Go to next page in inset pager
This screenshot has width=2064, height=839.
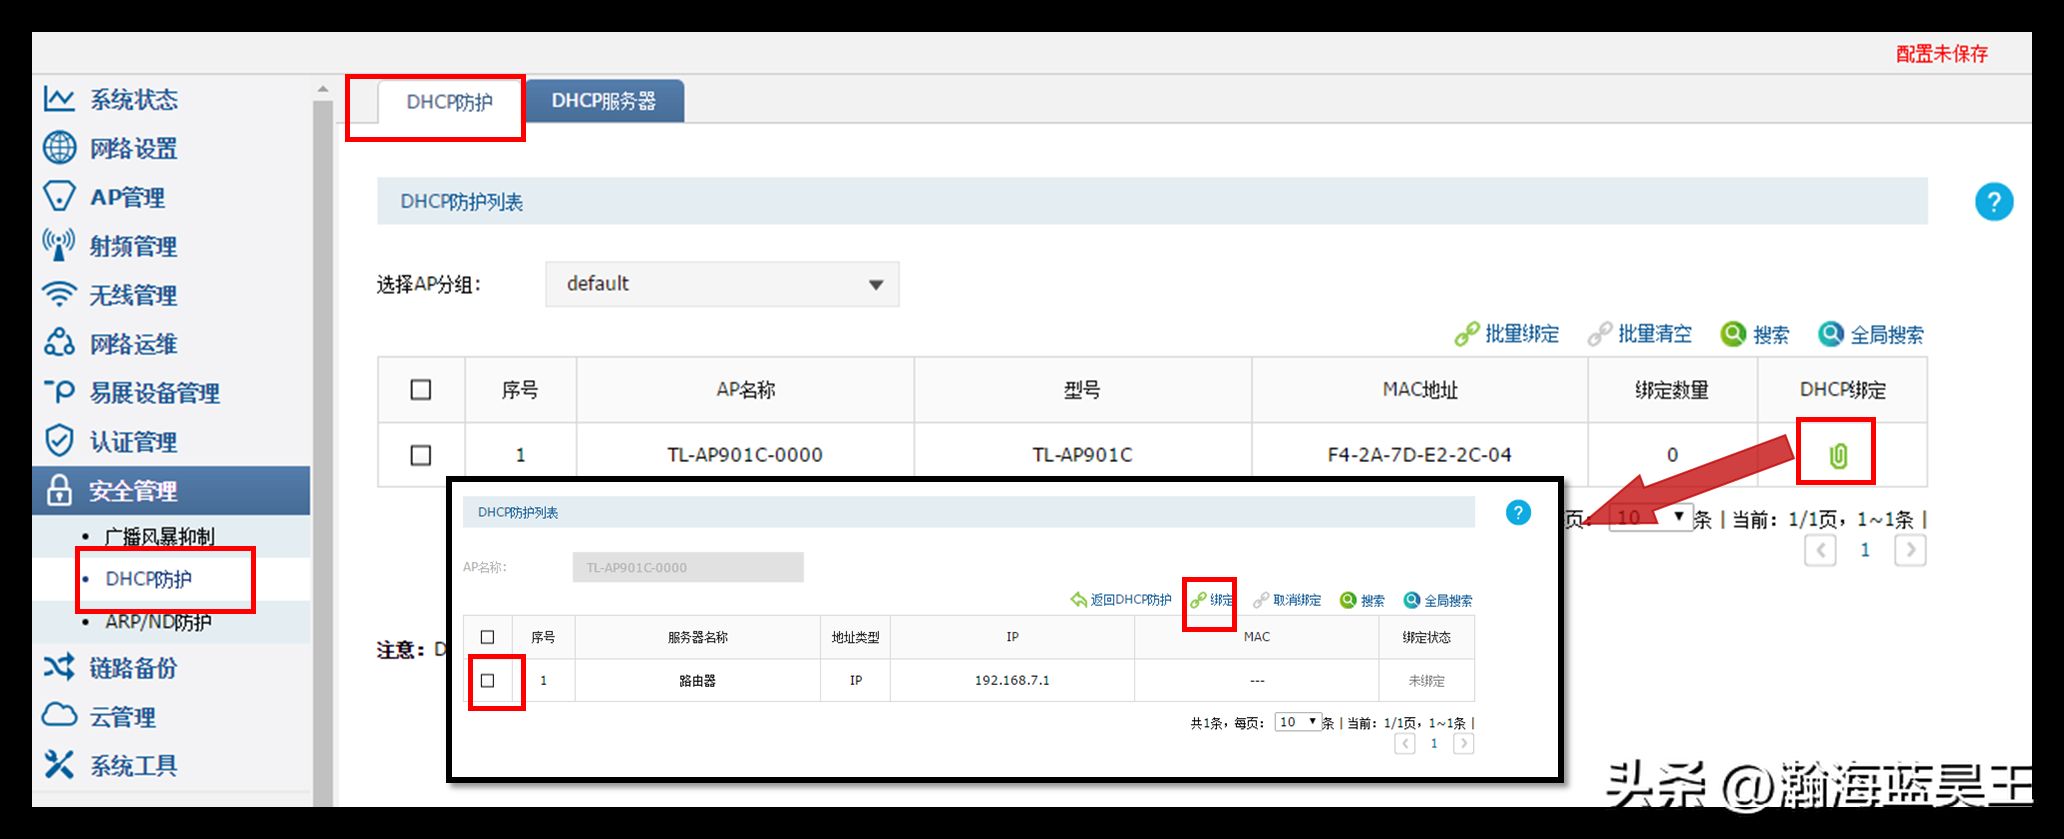(1463, 743)
